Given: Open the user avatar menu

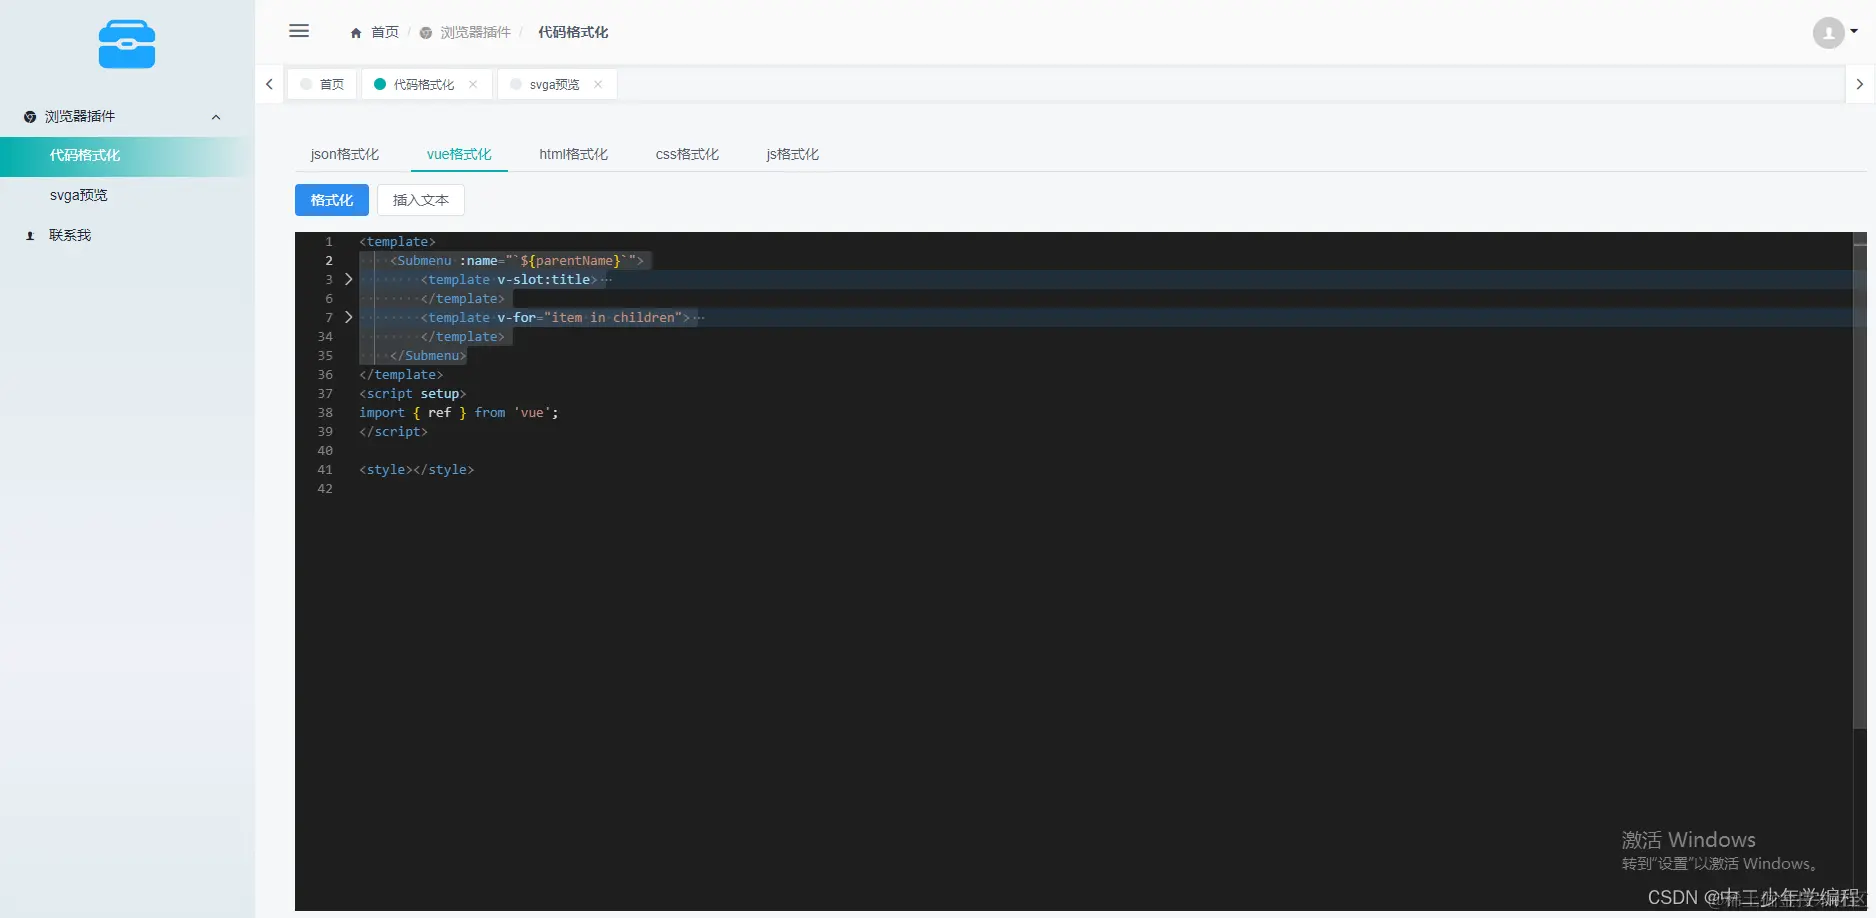Looking at the screenshot, I should point(1829,33).
